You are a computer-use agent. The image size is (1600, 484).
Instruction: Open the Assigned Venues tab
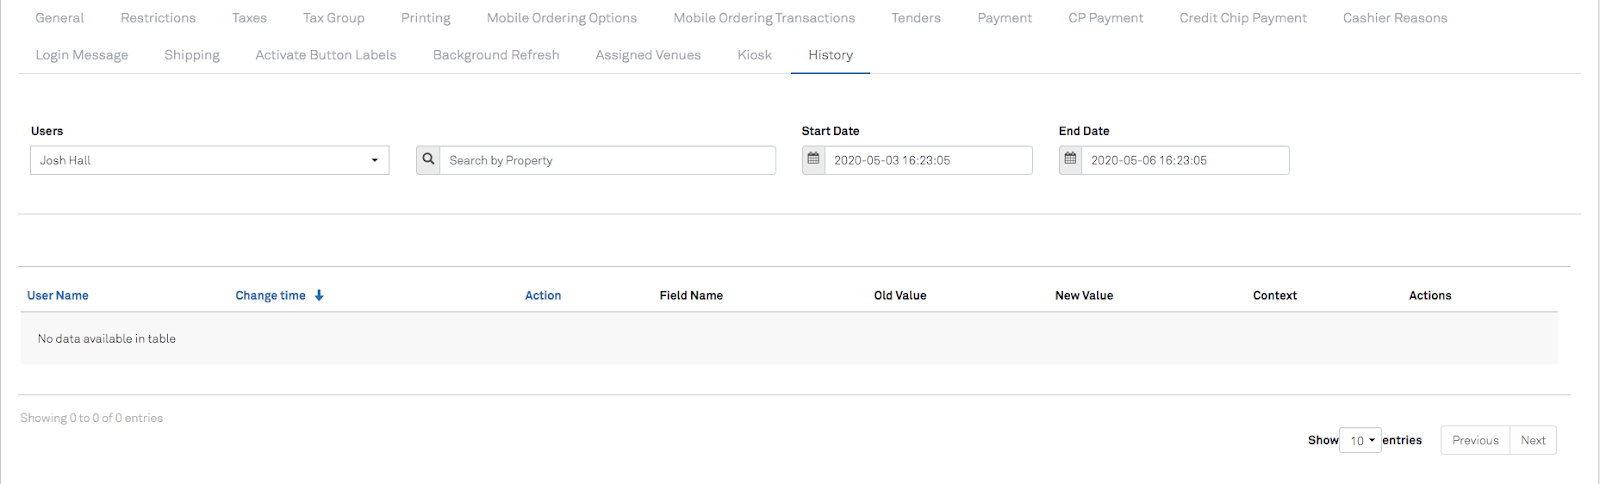648,55
